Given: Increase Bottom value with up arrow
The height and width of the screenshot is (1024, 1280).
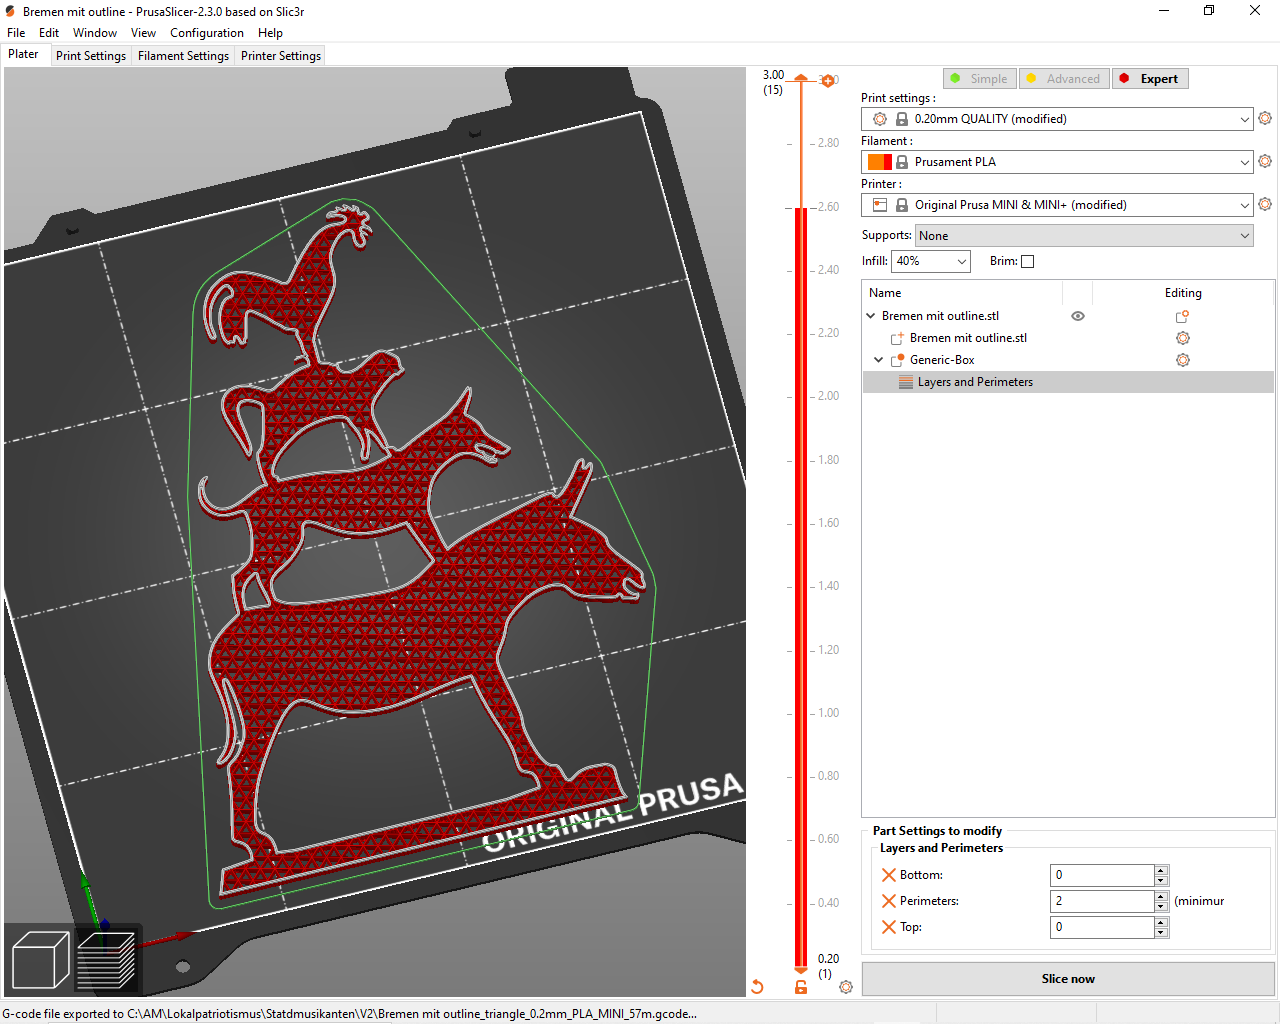Looking at the screenshot, I should [x=1161, y=870].
